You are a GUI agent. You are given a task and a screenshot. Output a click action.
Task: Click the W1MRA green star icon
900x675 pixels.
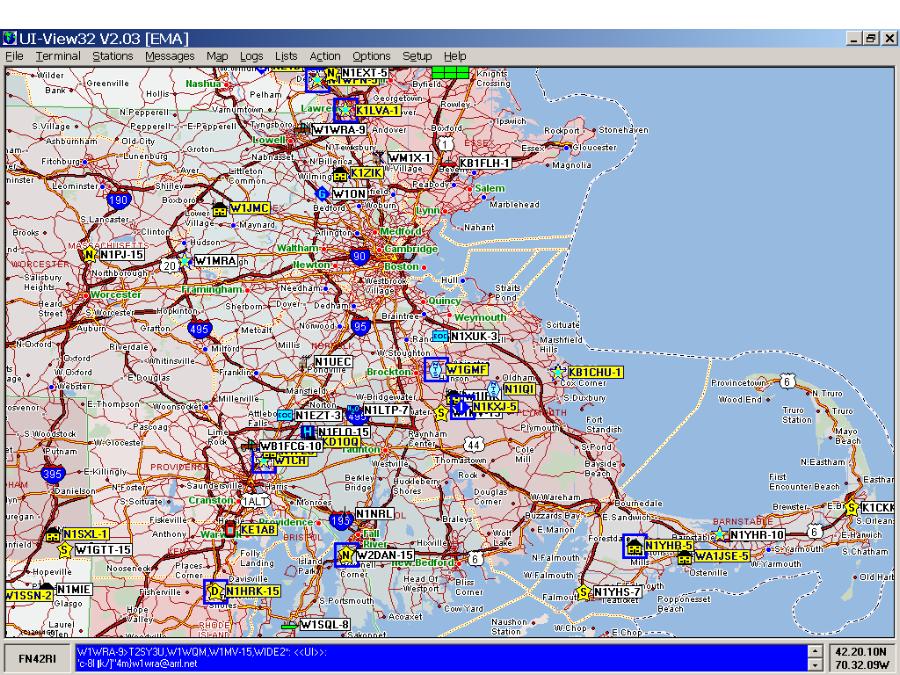coord(184,261)
